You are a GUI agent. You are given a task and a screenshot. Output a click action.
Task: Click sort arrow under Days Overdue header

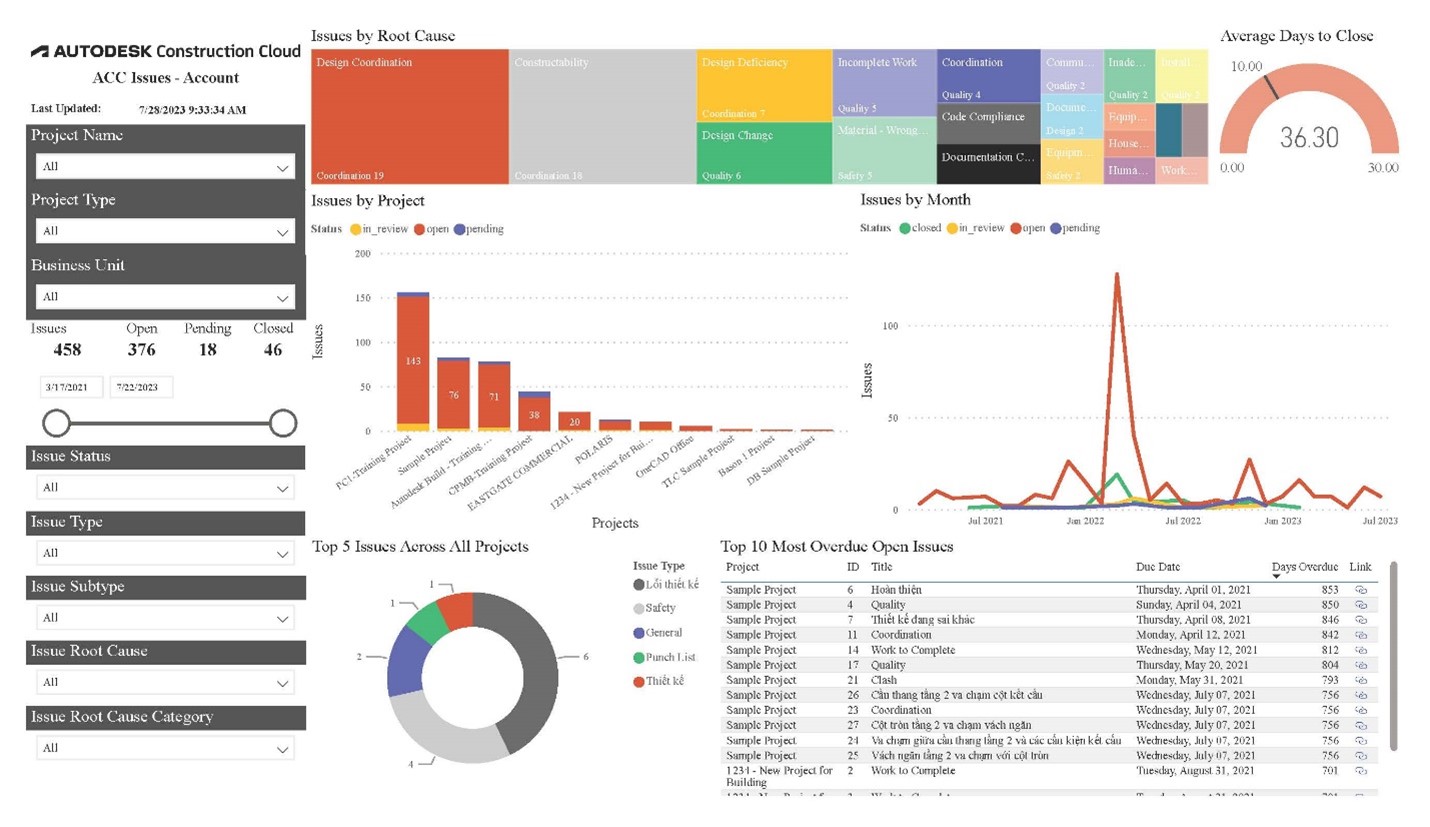[x=1277, y=577]
